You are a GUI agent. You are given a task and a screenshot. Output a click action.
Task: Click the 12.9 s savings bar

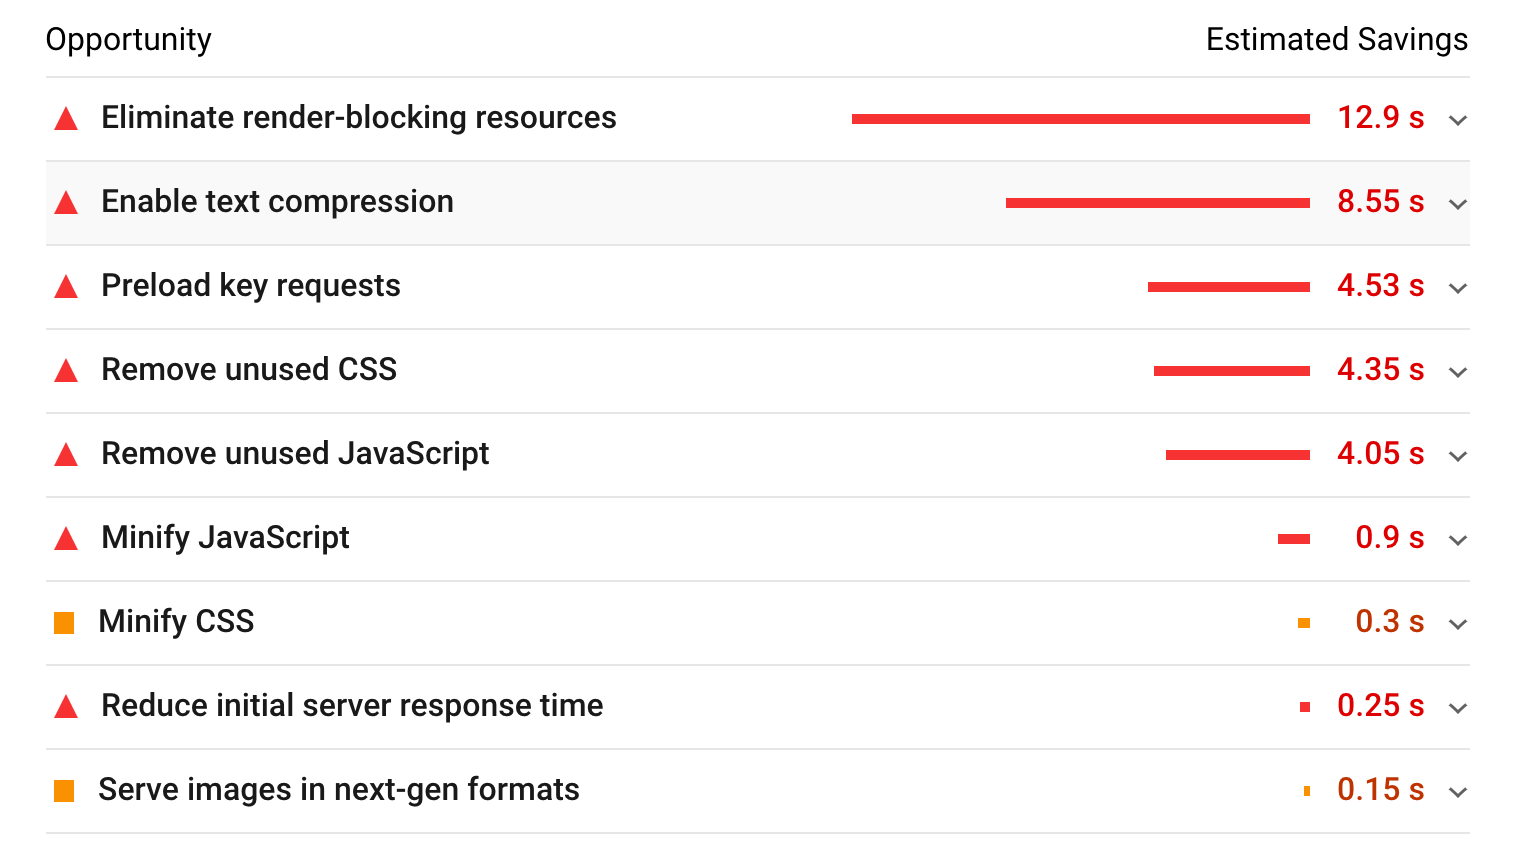tap(1081, 119)
